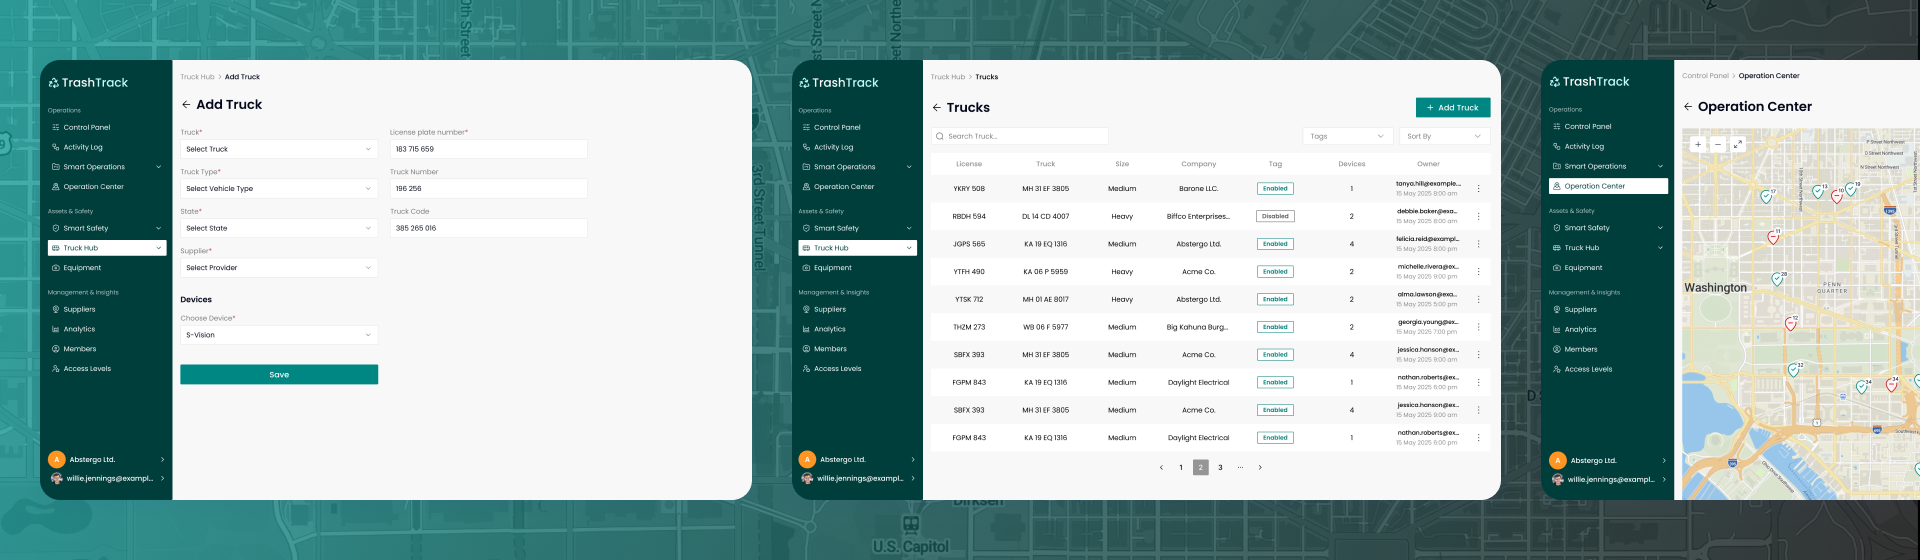
Task: Expand the map to fullscreen
Action: click(x=1738, y=144)
